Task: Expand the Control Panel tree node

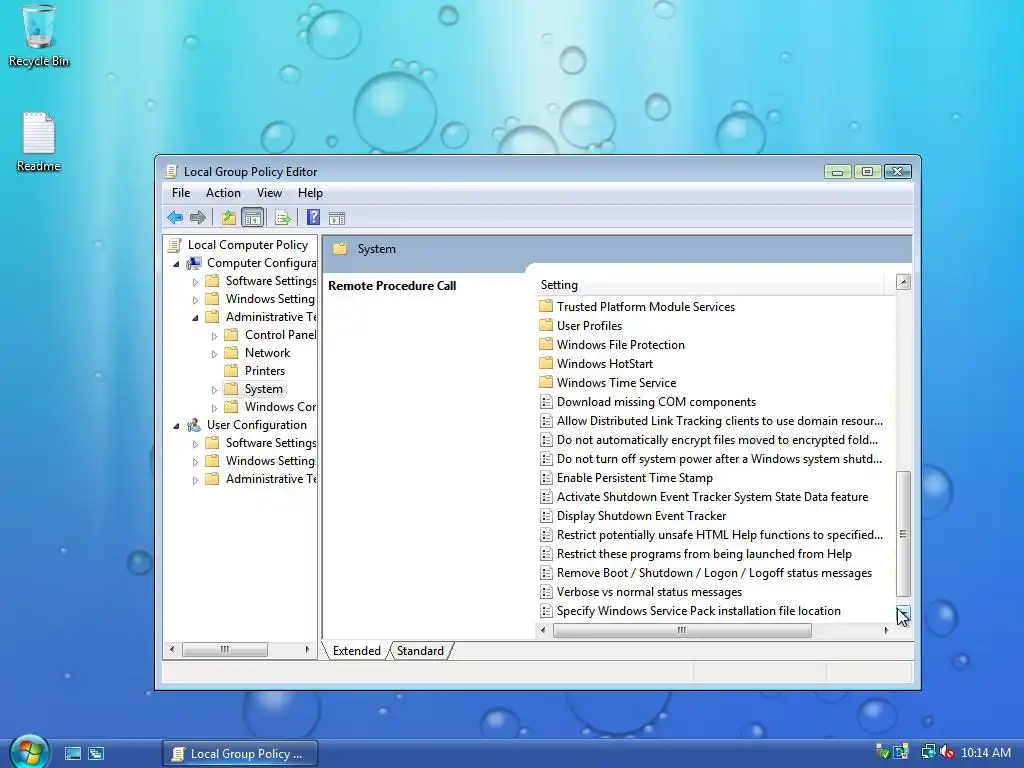Action: 214,336
